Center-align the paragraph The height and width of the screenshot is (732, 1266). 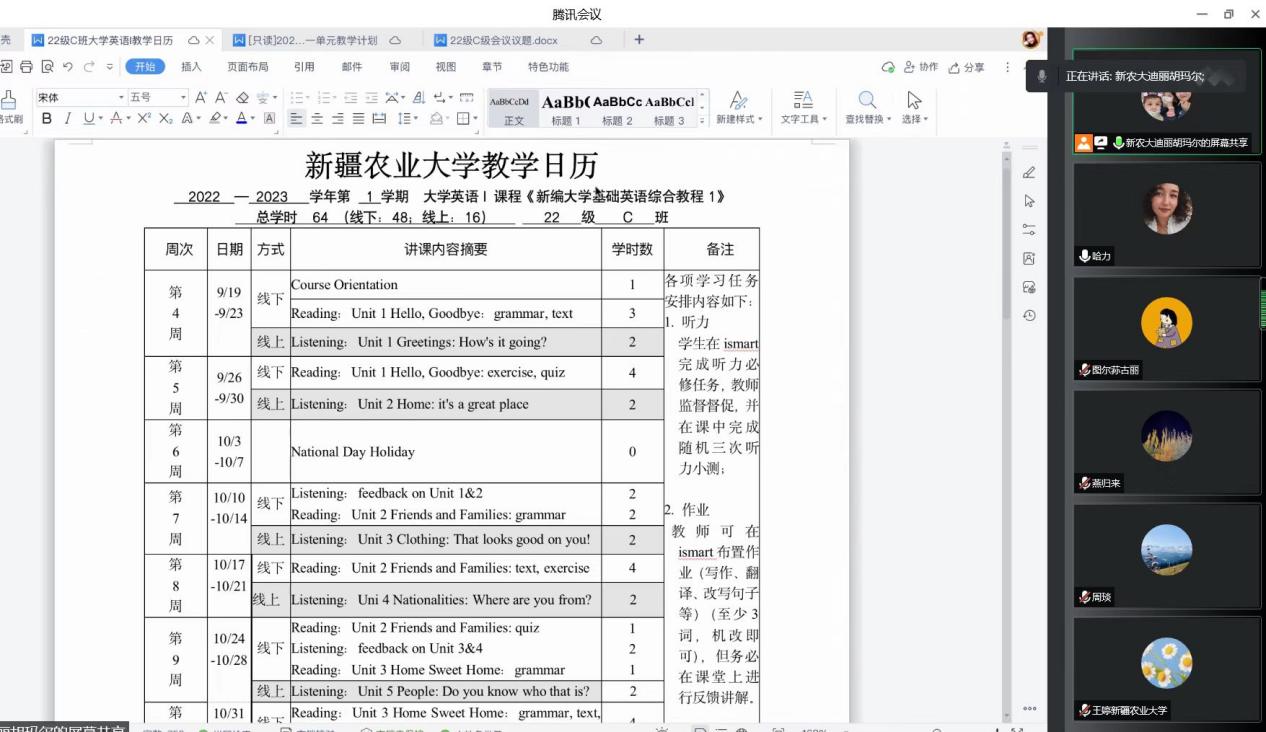pyautogui.click(x=316, y=119)
